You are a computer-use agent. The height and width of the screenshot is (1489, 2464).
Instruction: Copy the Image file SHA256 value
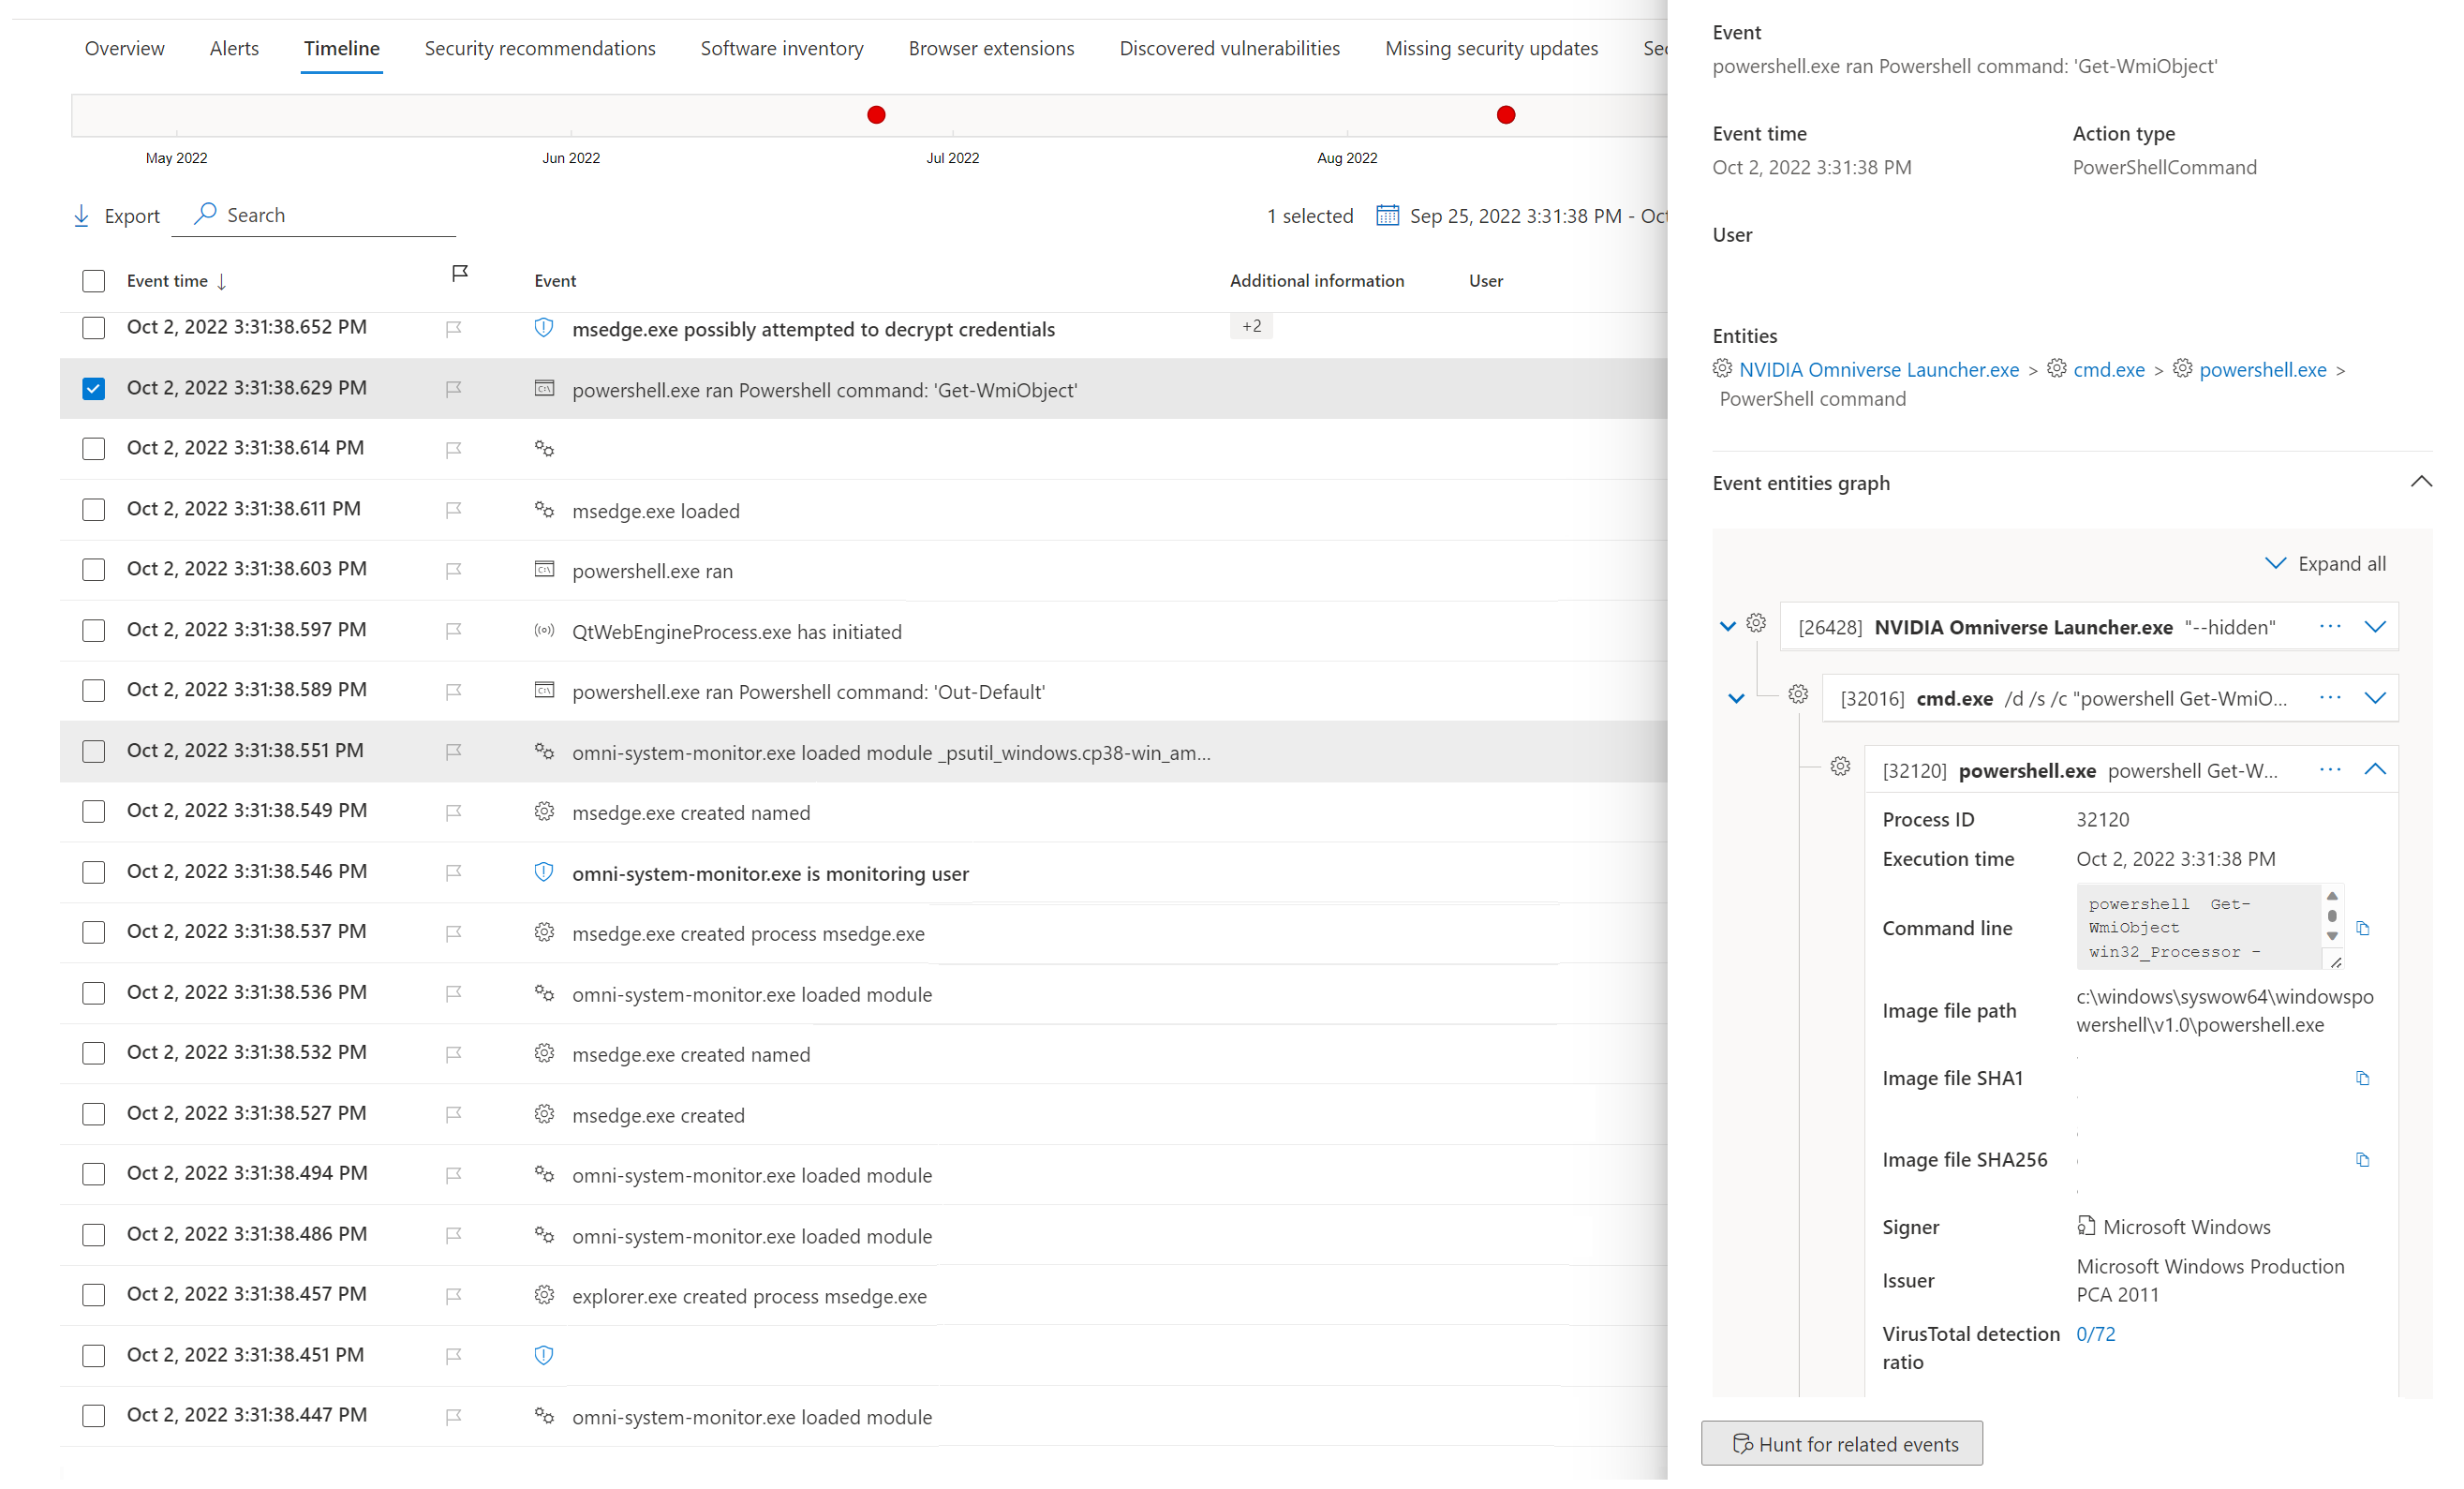(x=2362, y=1161)
